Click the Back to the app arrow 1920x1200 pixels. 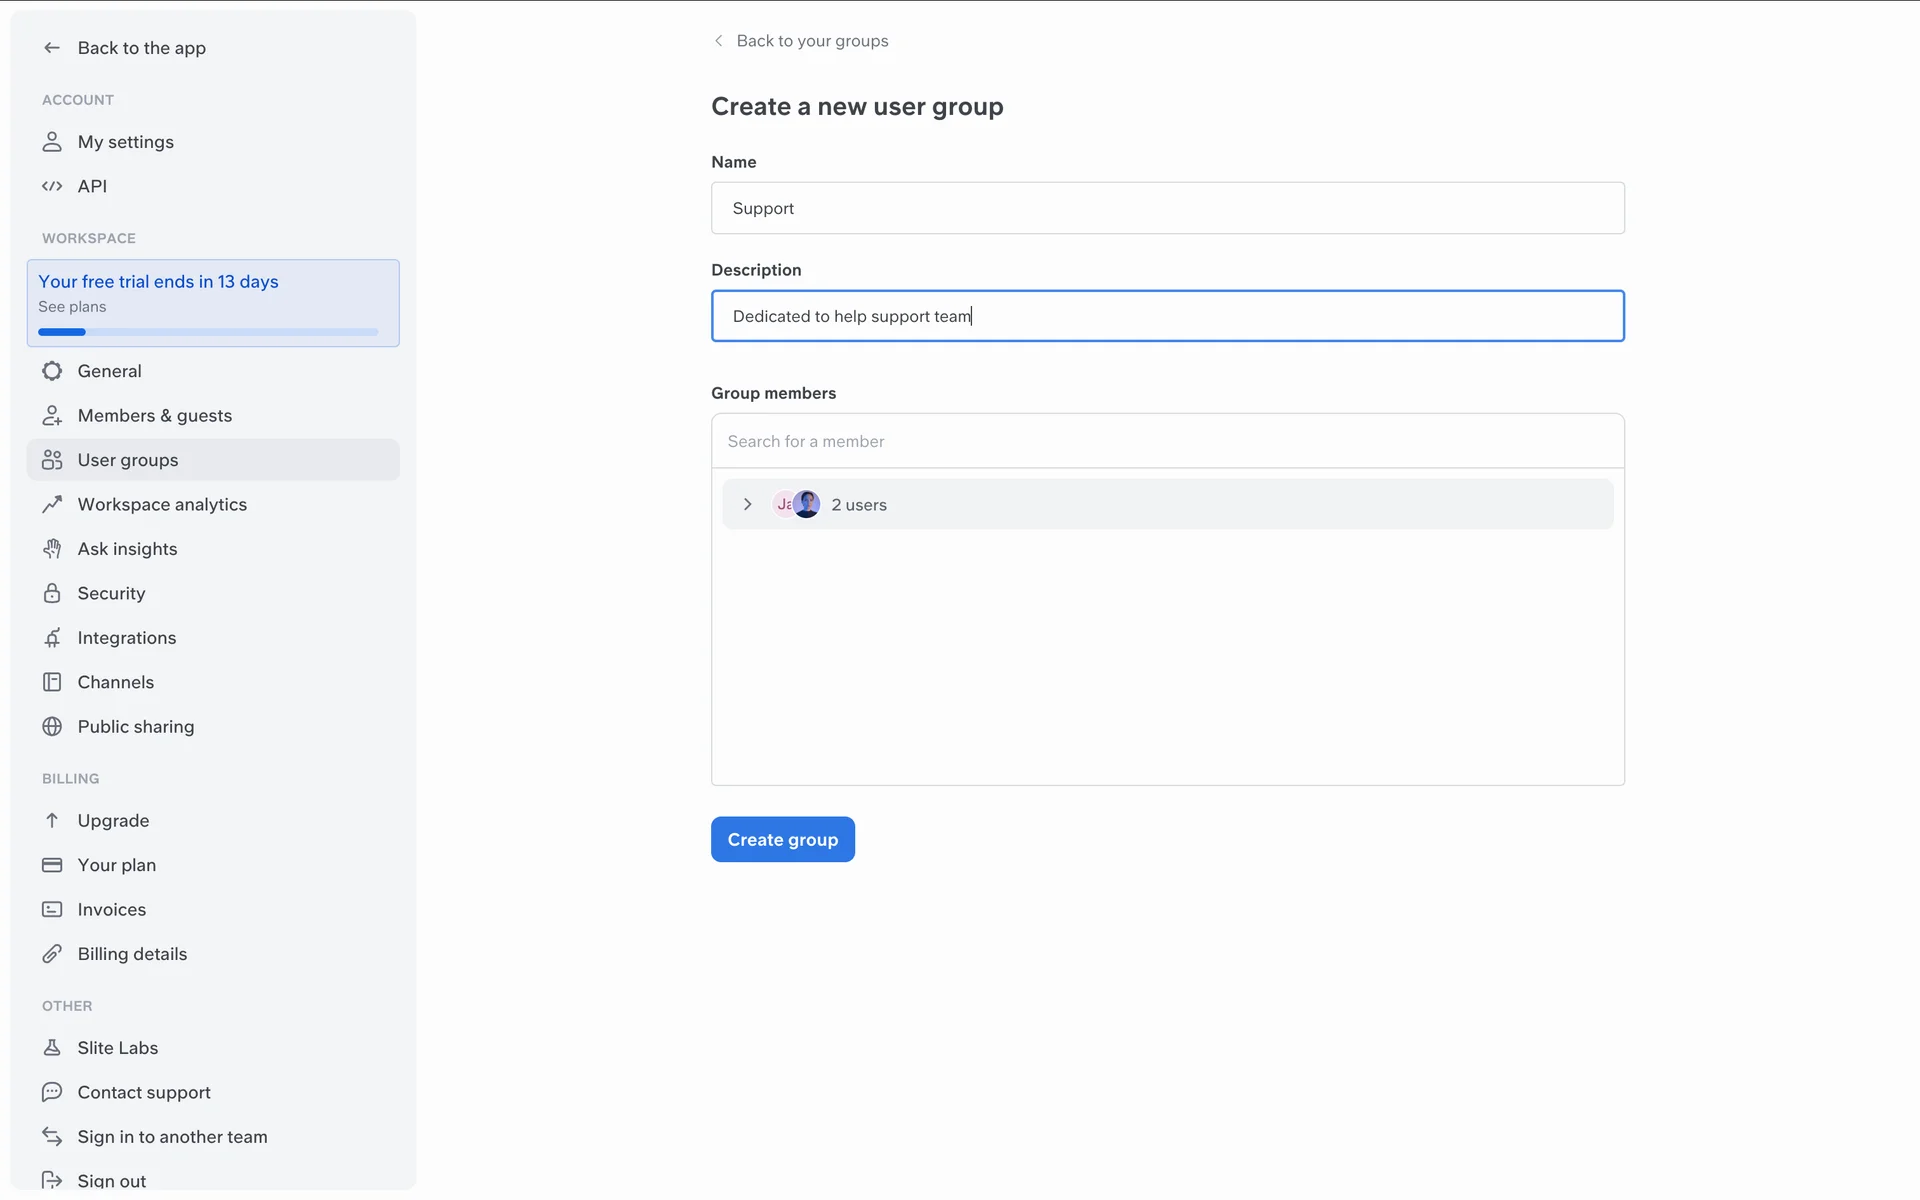(52, 48)
